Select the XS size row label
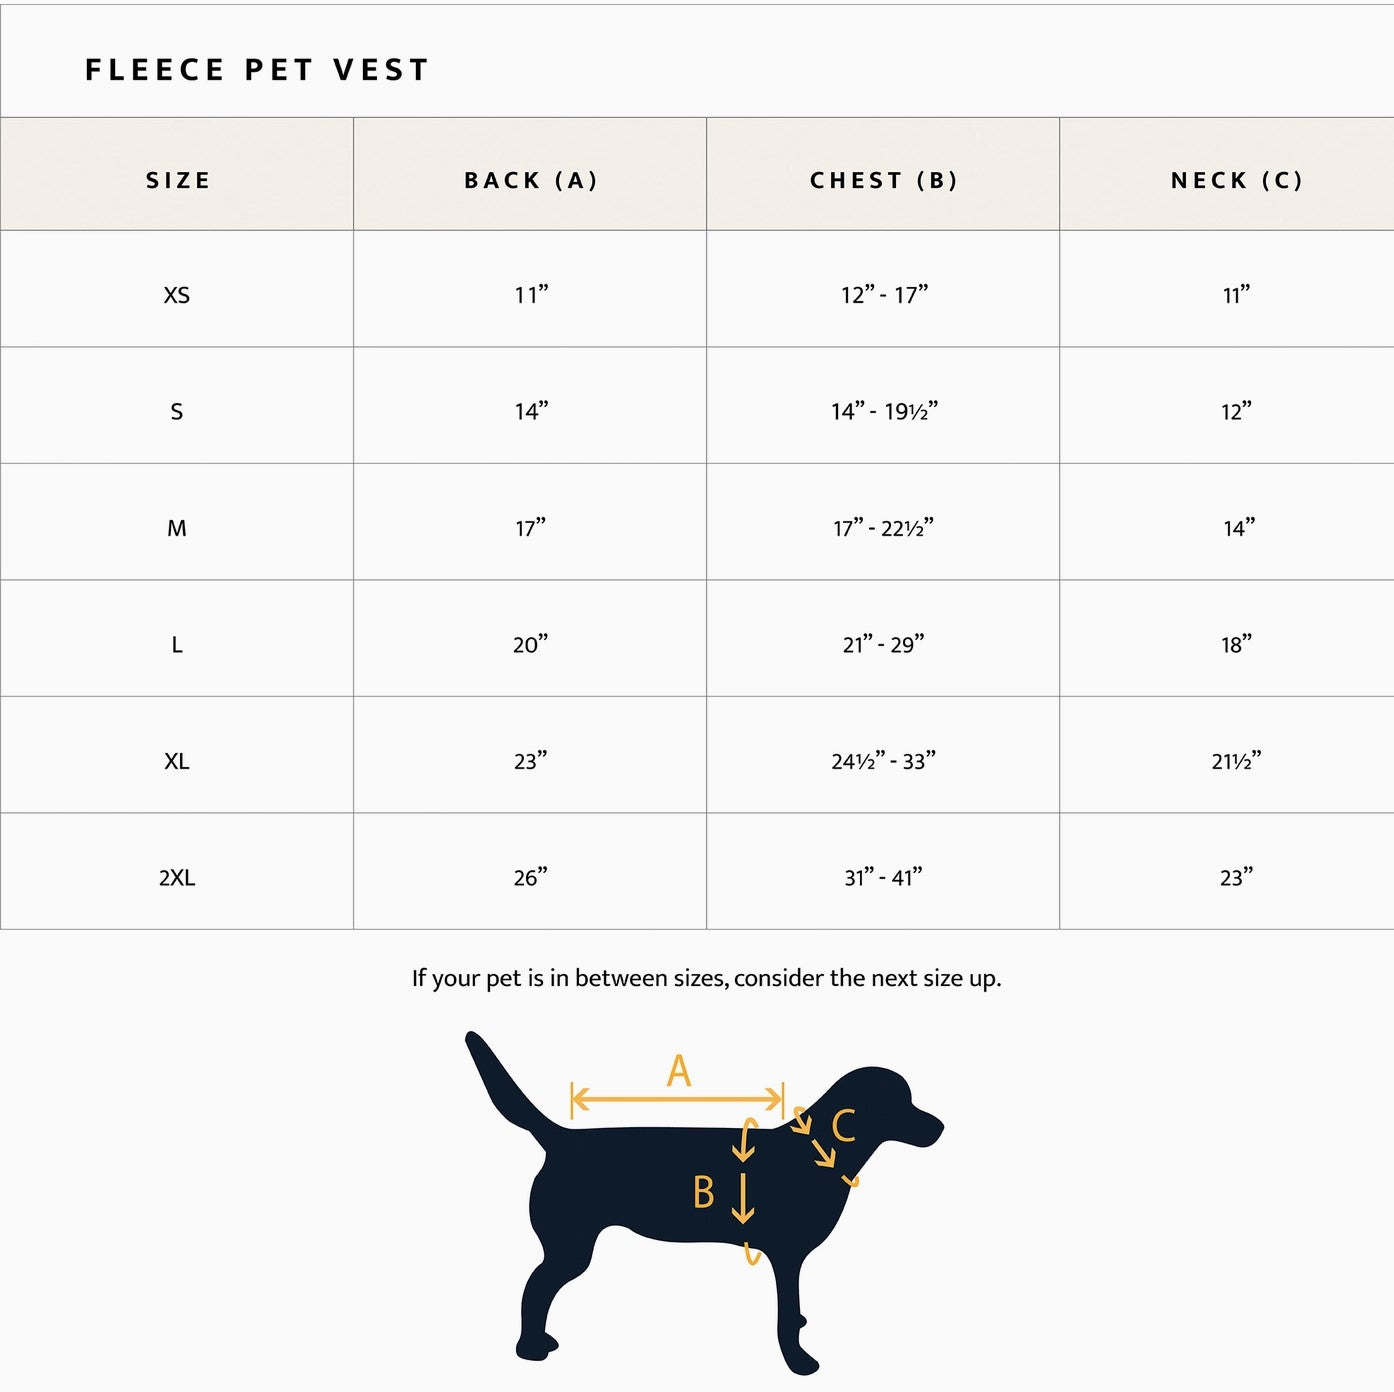Viewport: 1394px width, 1392px height. pyautogui.click(x=177, y=295)
